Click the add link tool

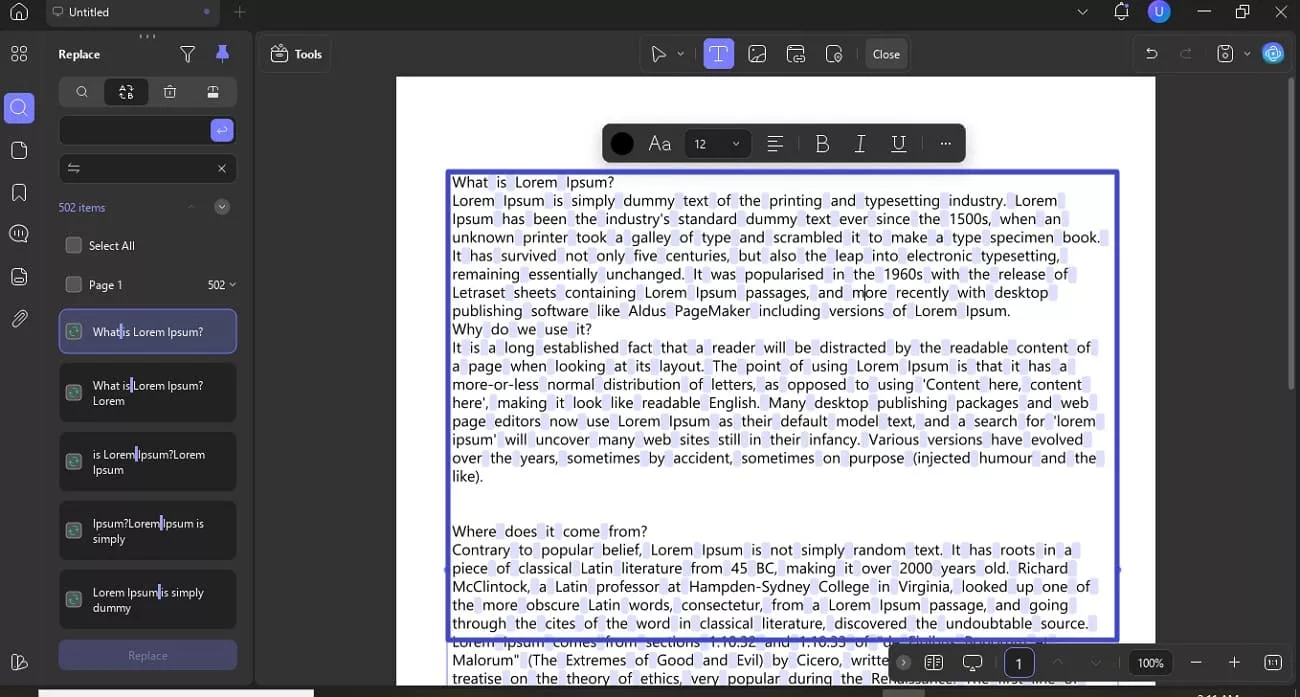tap(796, 53)
